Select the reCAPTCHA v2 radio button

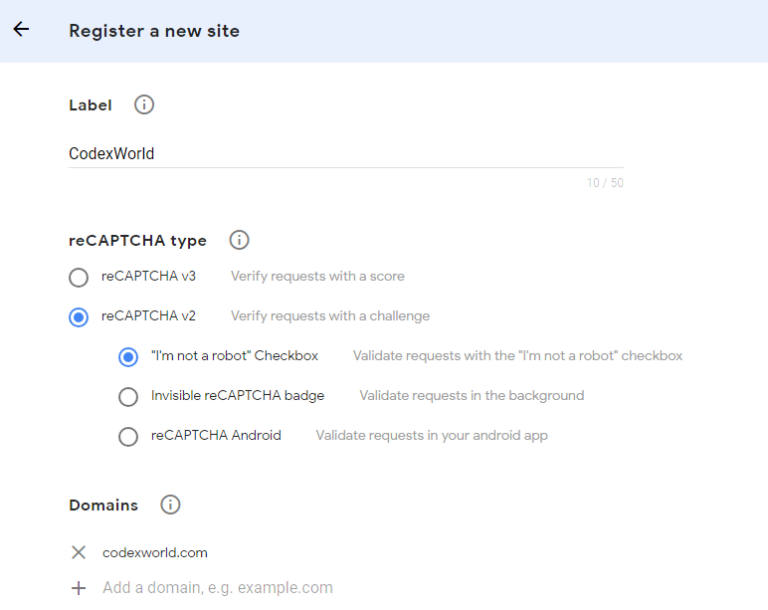(78, 317)
